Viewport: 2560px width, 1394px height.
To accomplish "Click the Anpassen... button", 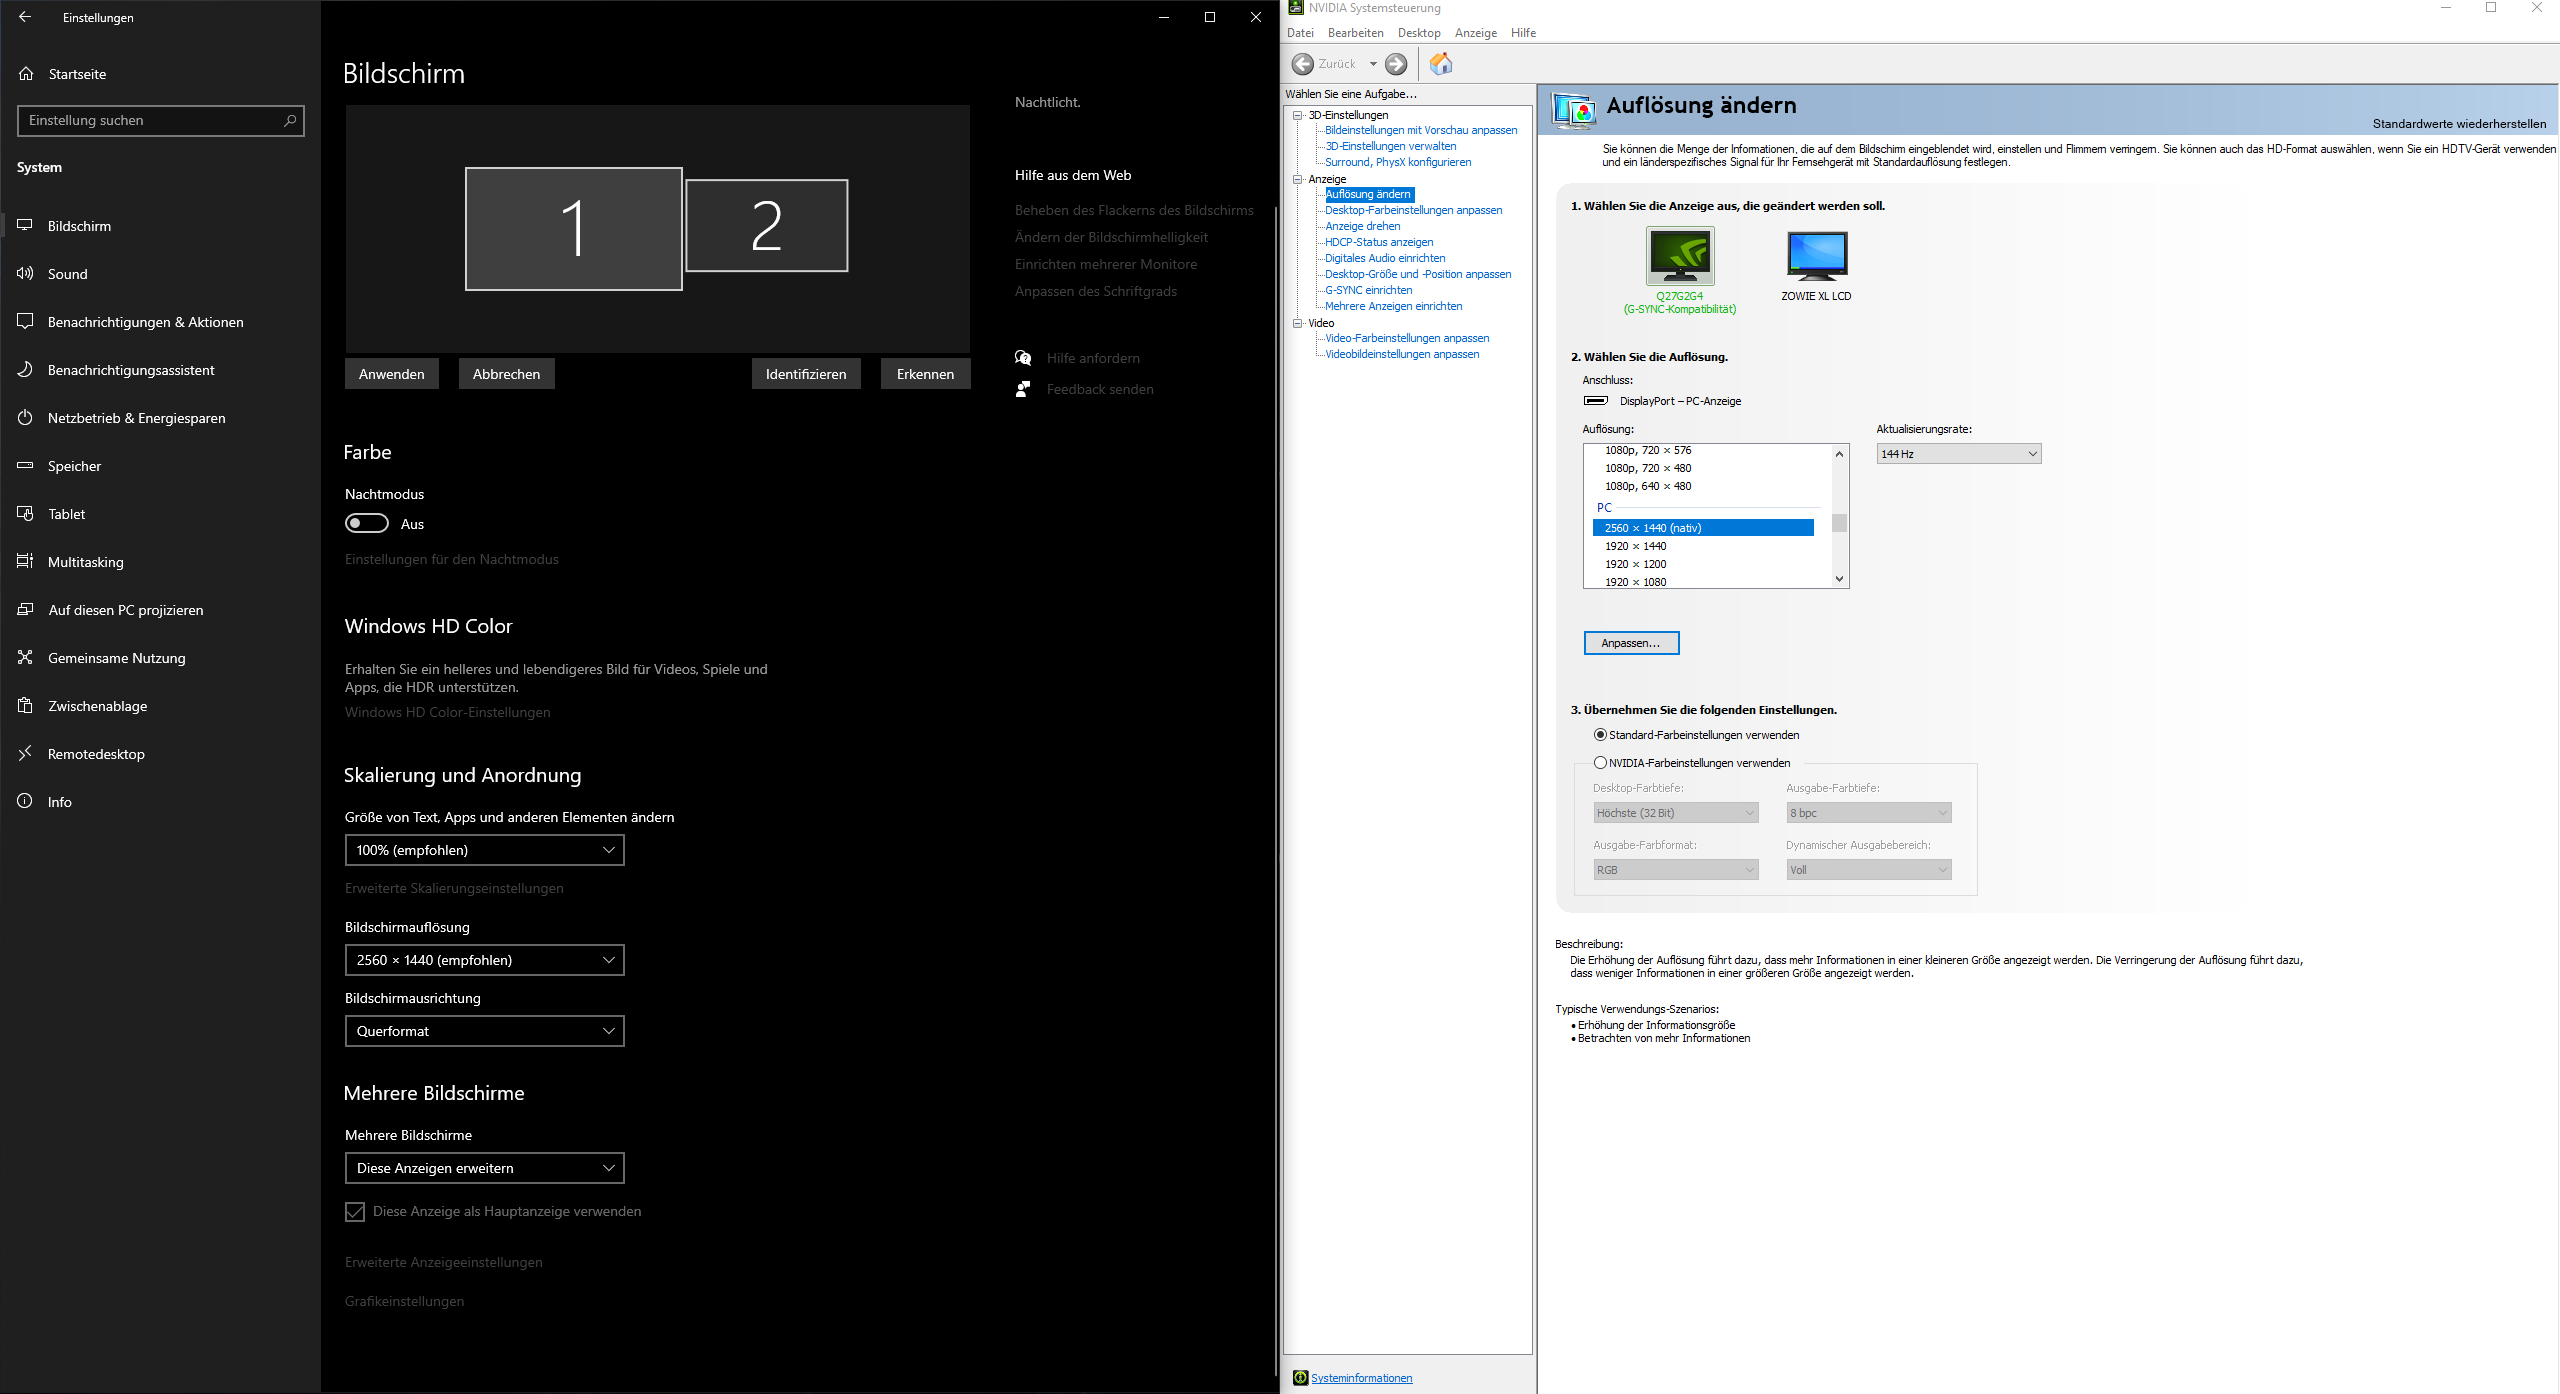I will (1631, 643).
